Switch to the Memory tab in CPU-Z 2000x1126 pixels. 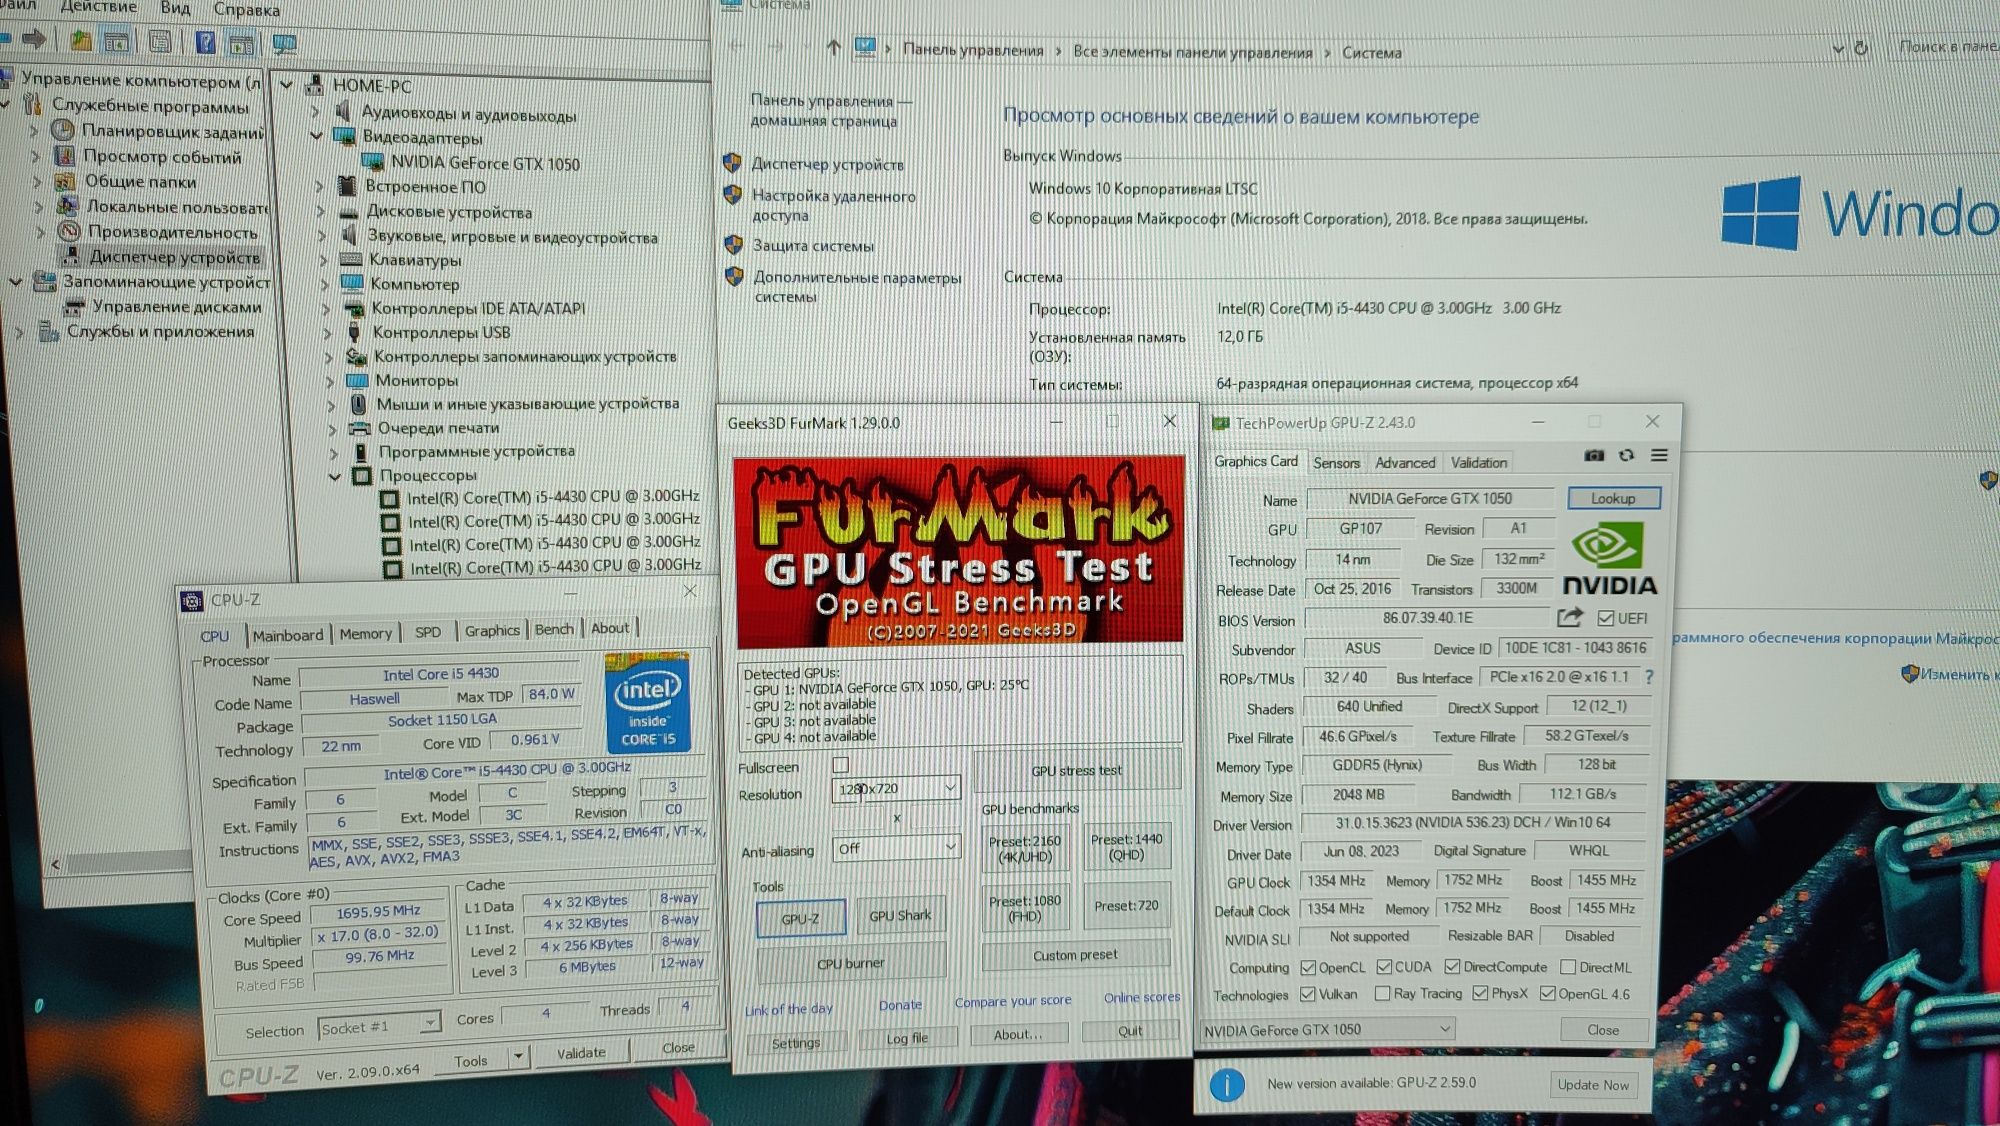click(x=365, y=633)
